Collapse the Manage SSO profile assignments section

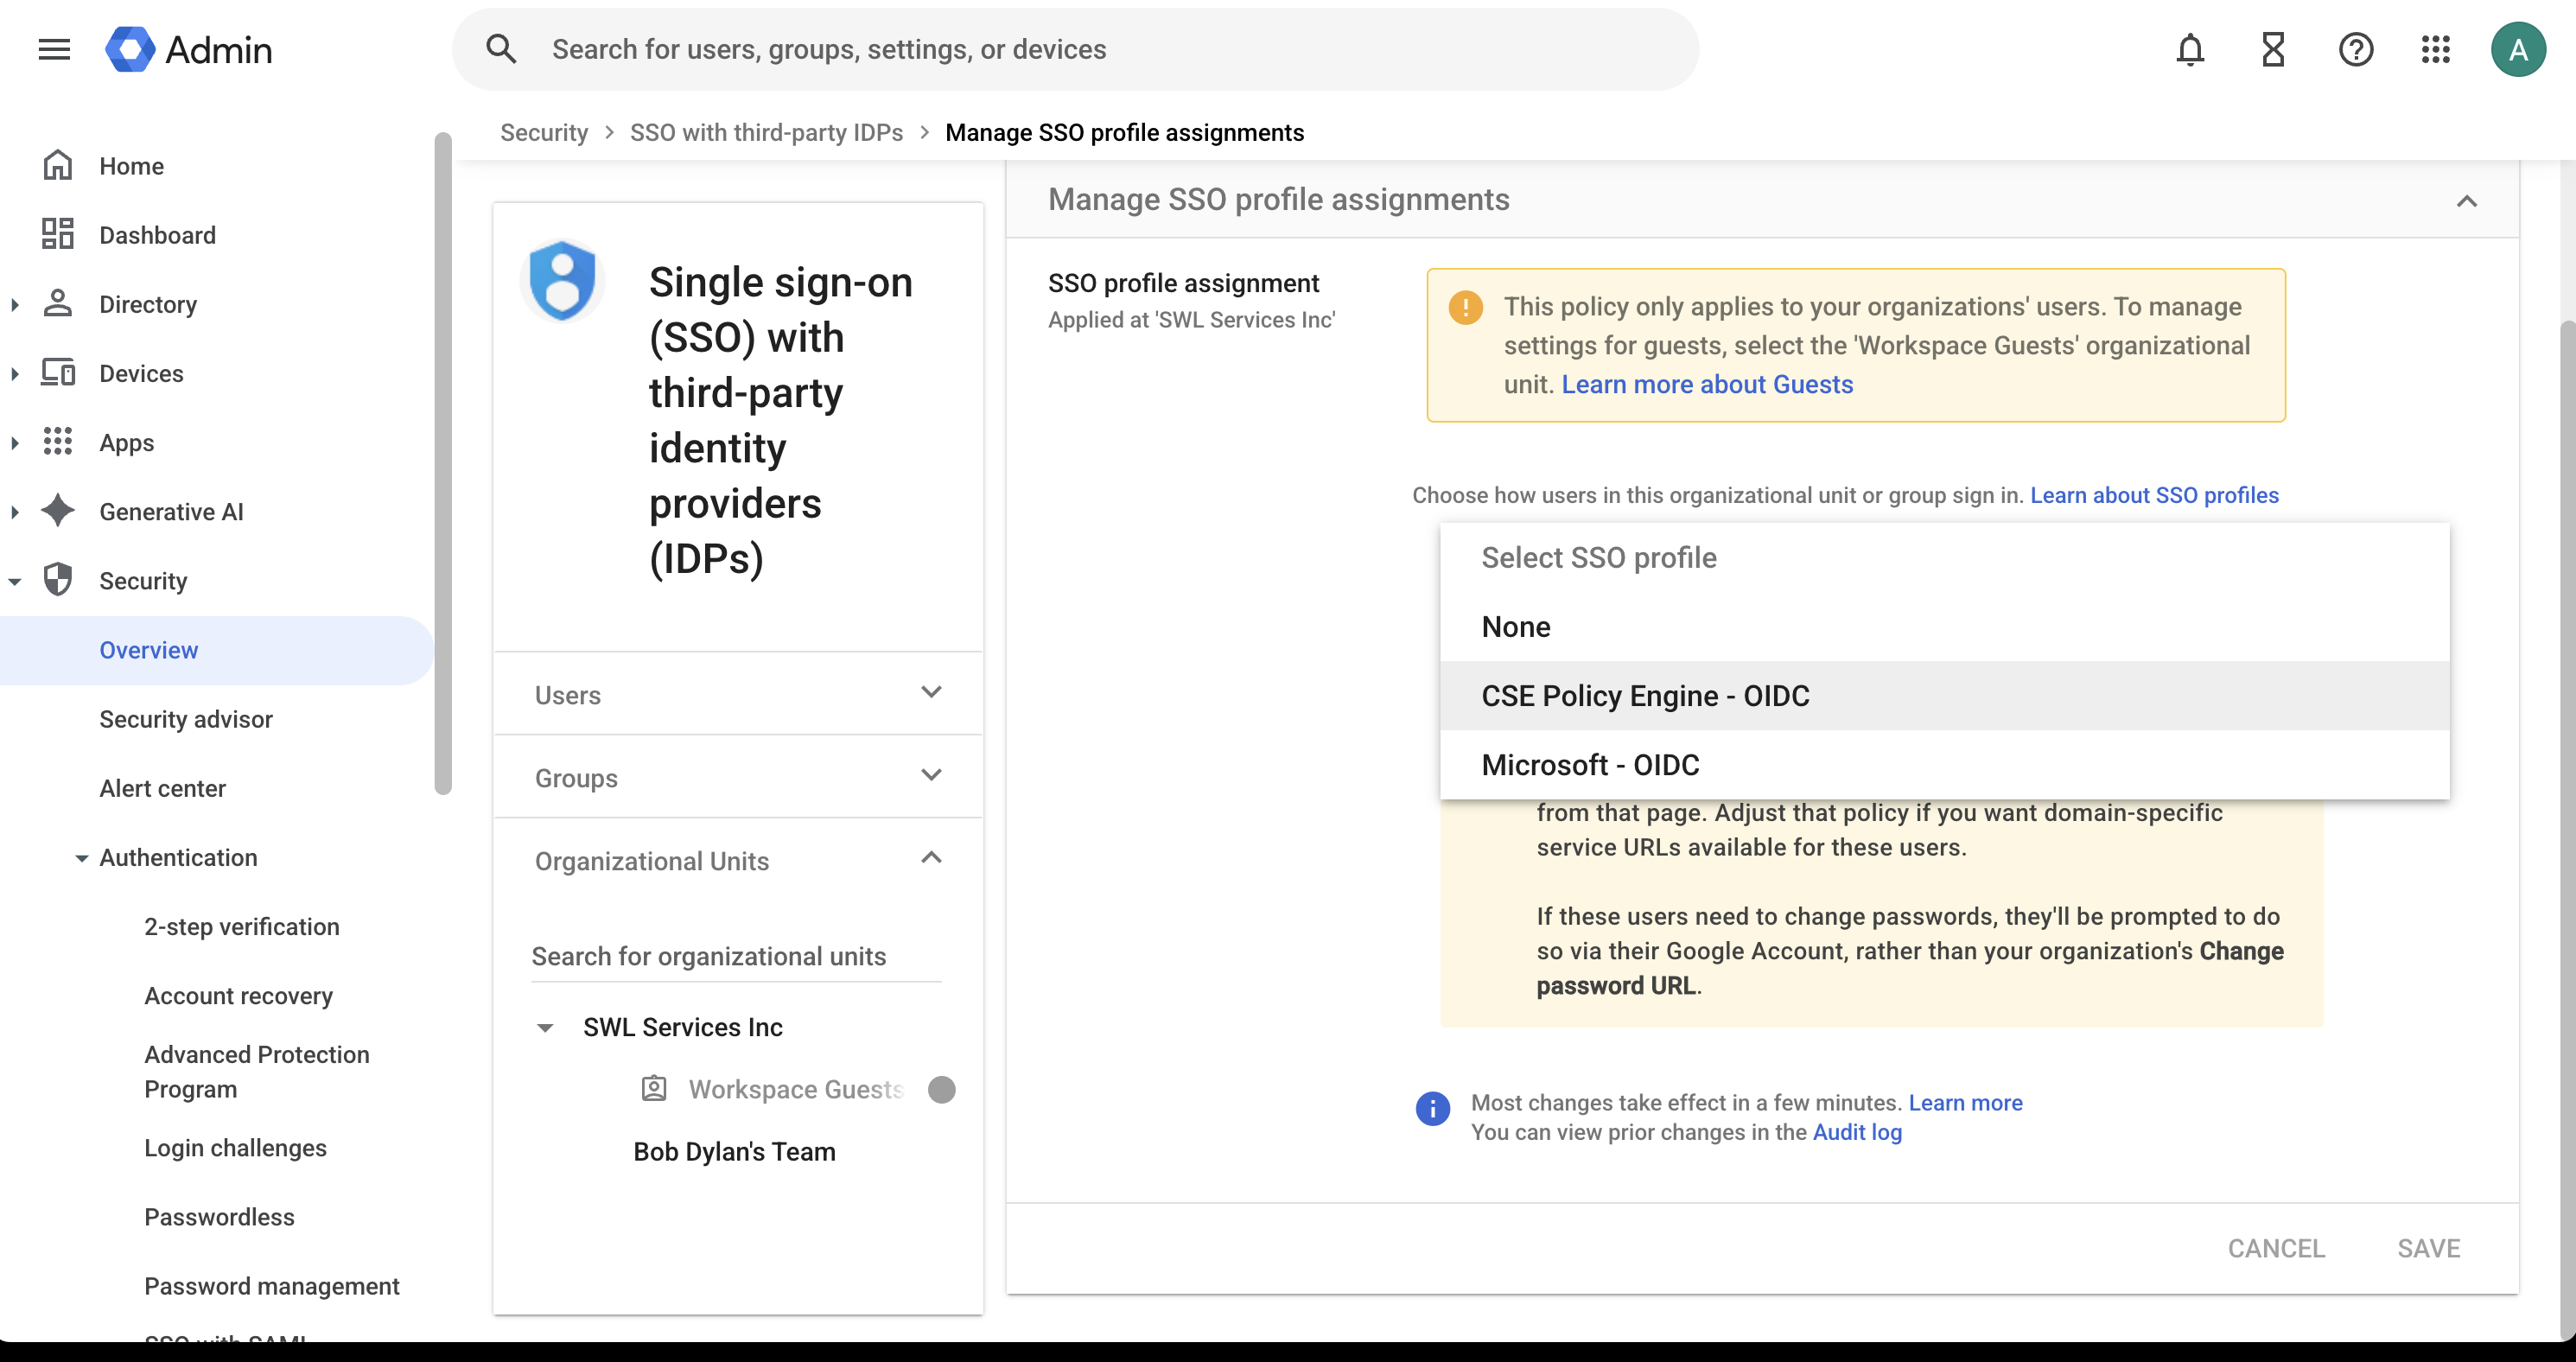[2467, 201]
